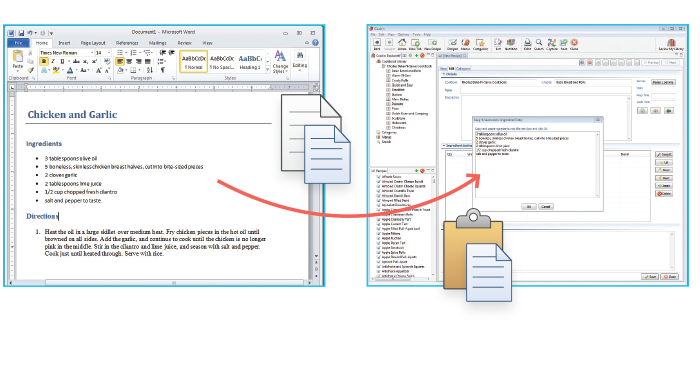The height and width of the screenshot is (383, 700).
Task: Toggle Underline formatting in Word's ribbon
Action: coord(62,61)
